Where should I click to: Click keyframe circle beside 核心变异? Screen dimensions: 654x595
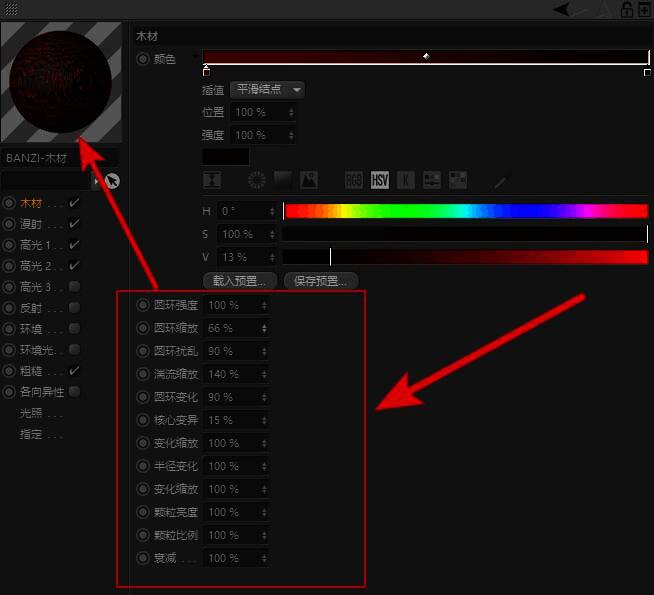coord(143,420)
